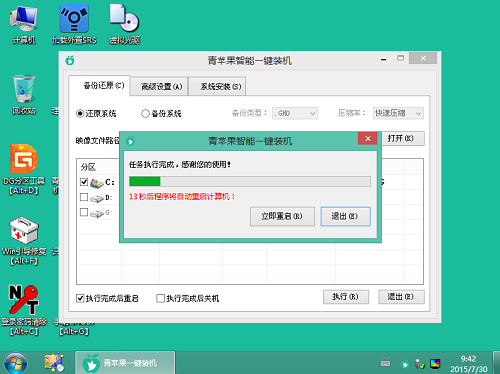
Task: Click 执行(R) button in main window
Action: (346, 297)
